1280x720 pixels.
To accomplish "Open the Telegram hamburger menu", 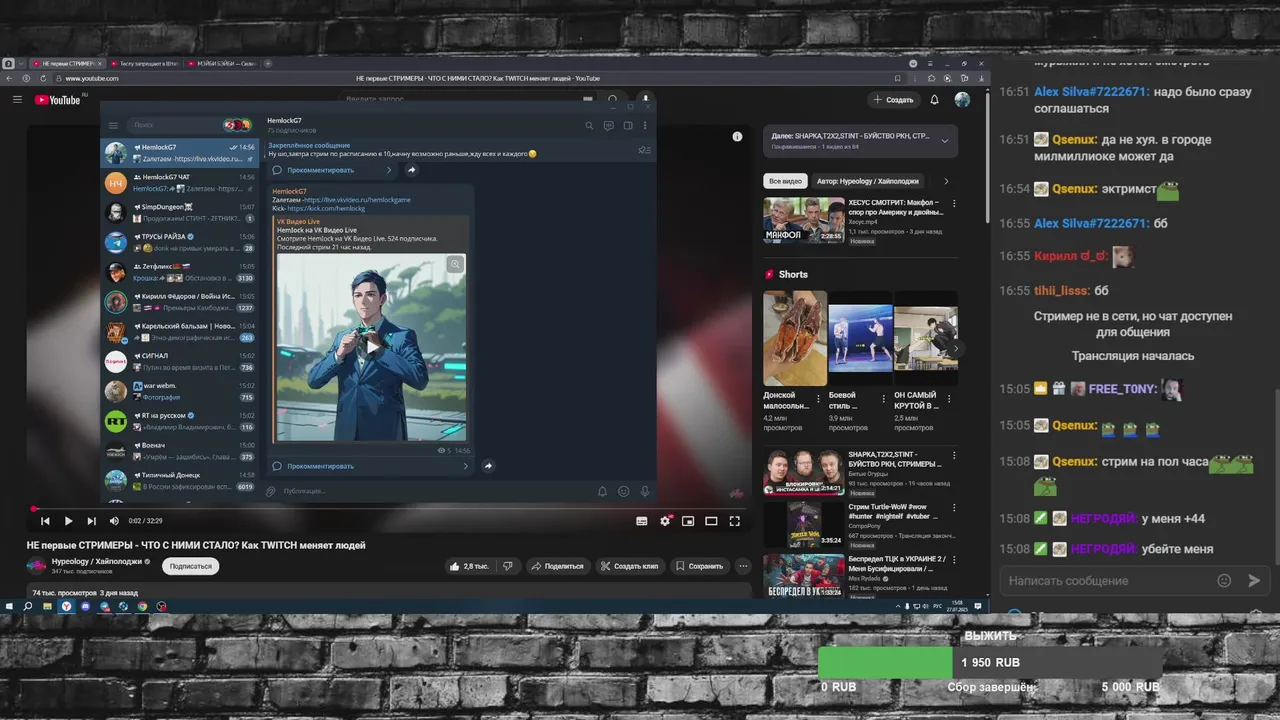I will click(x=113, y=125).
